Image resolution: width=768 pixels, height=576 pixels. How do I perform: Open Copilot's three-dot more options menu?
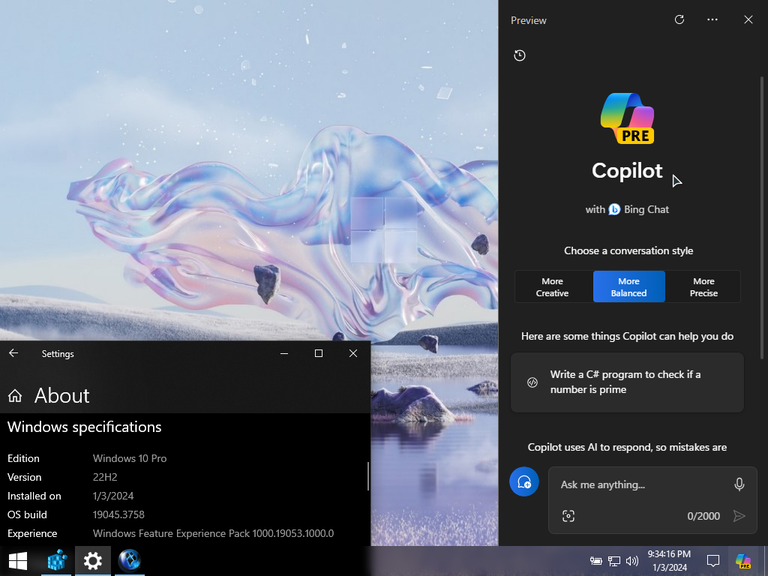tap(712, 20)
